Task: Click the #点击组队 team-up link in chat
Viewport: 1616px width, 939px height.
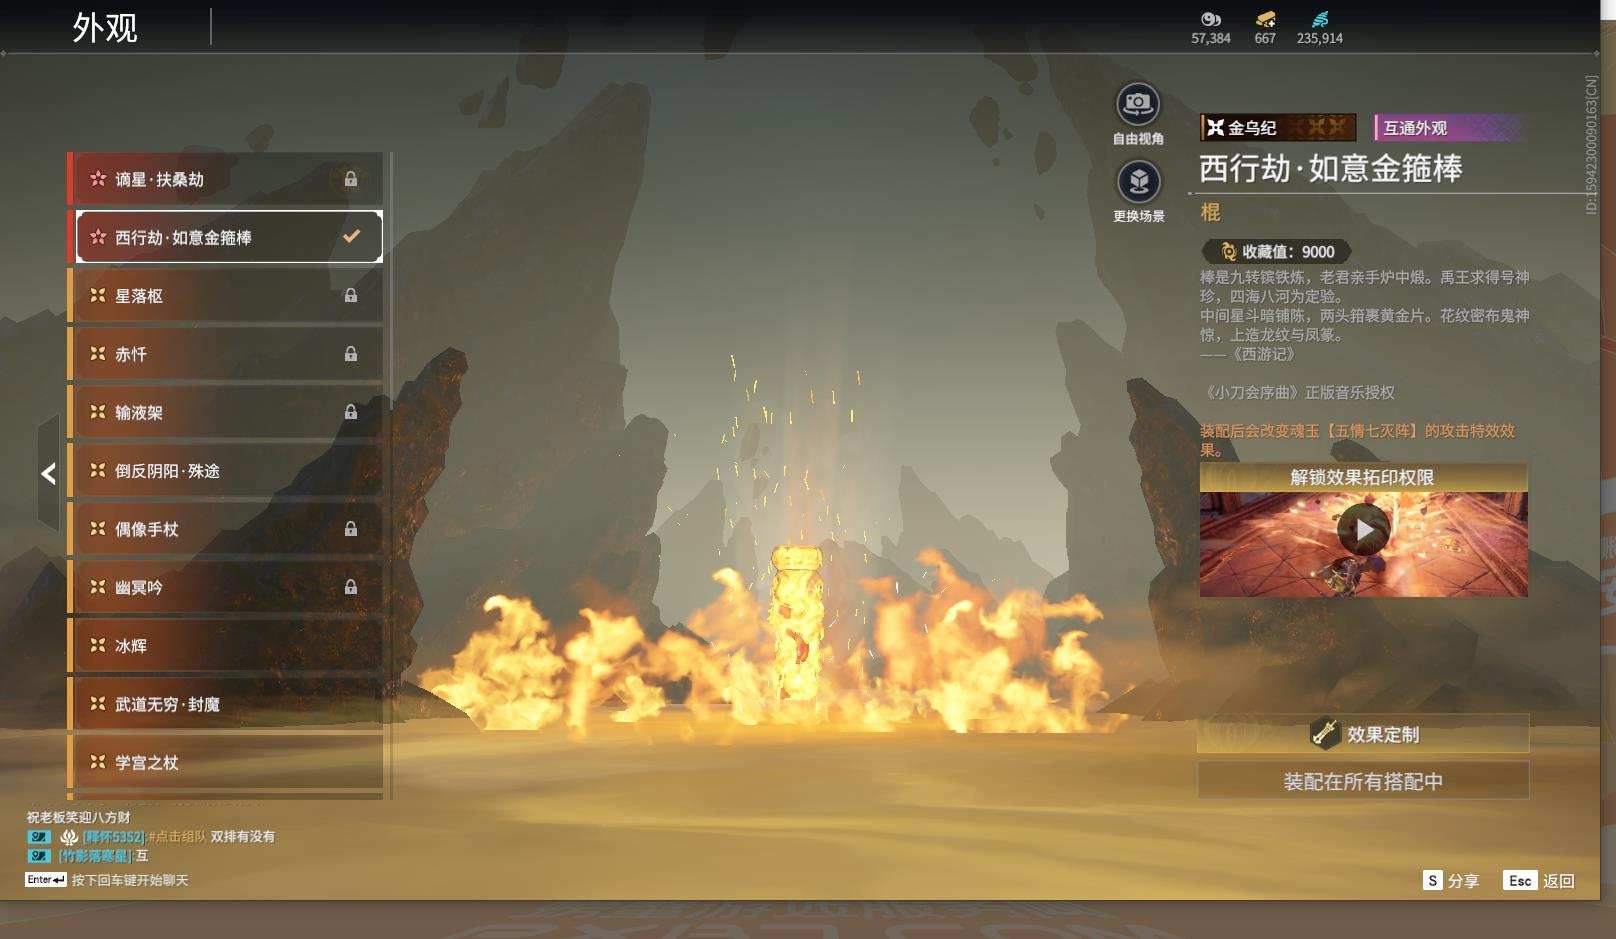Action: 178,837
